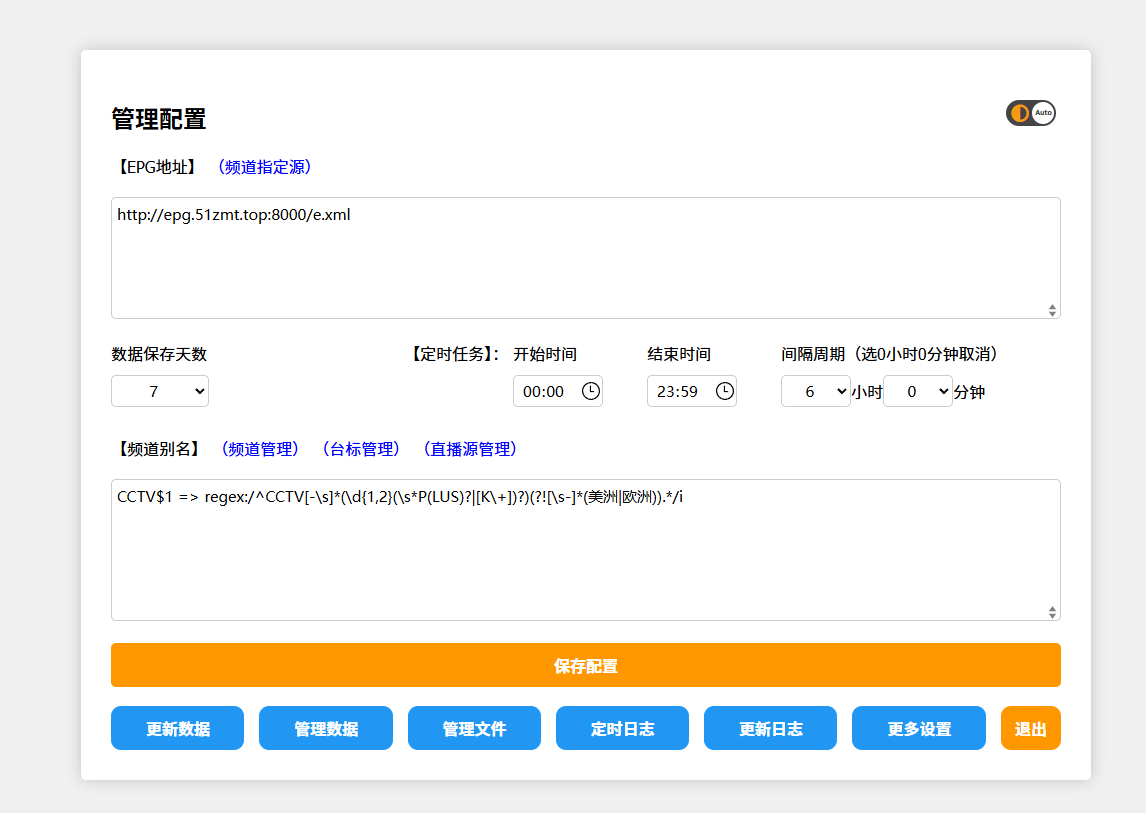Image resolution: width=1146 pixels, height=813 pixels.
Task: Open the 频道指定源 link
Action: coord(265,167)
